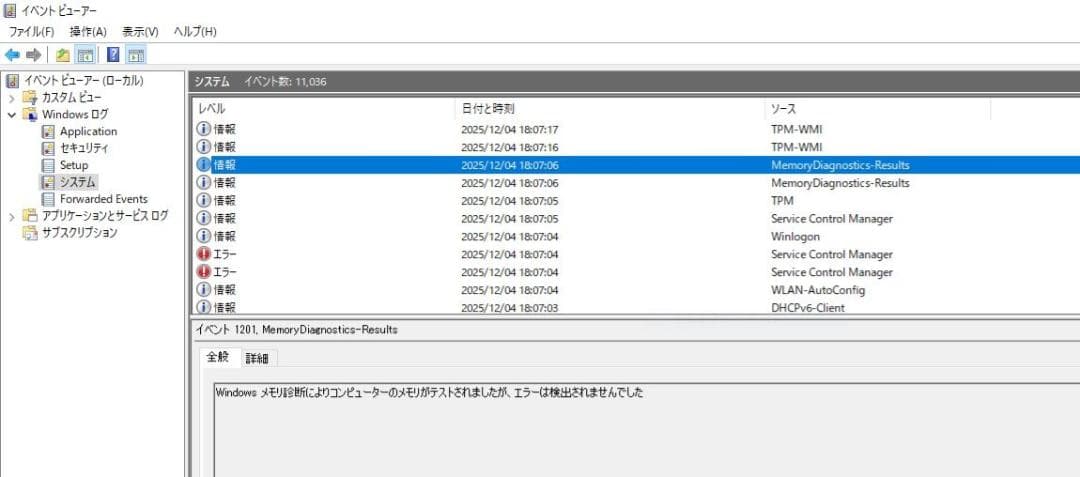Screen dimensions: 1080x477
Task: Click the セキュリティ log icon
Action: (x=48, y=148)
